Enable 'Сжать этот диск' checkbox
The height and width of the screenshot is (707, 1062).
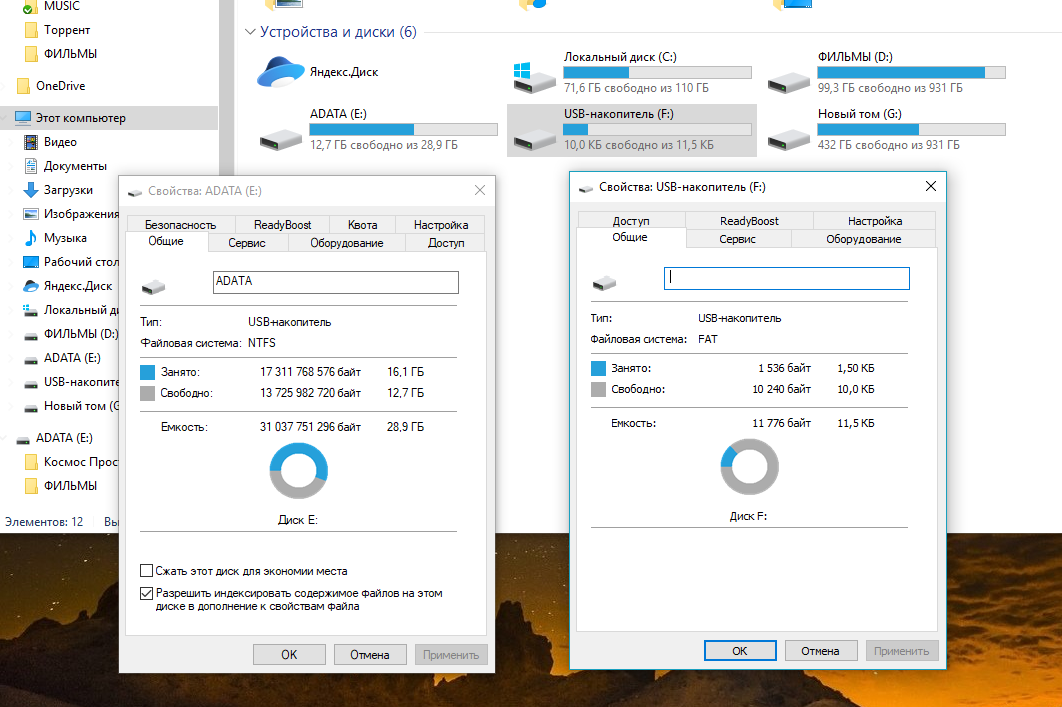[x=147, y=571]
